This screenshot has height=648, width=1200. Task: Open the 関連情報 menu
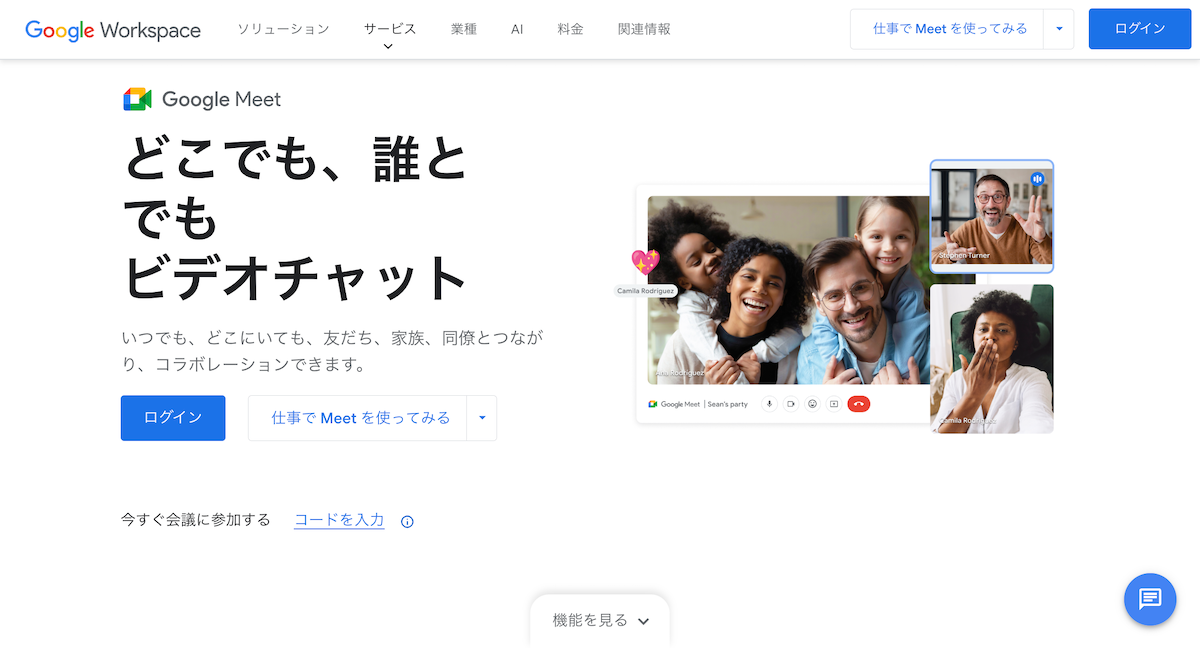tap(644, 29)
